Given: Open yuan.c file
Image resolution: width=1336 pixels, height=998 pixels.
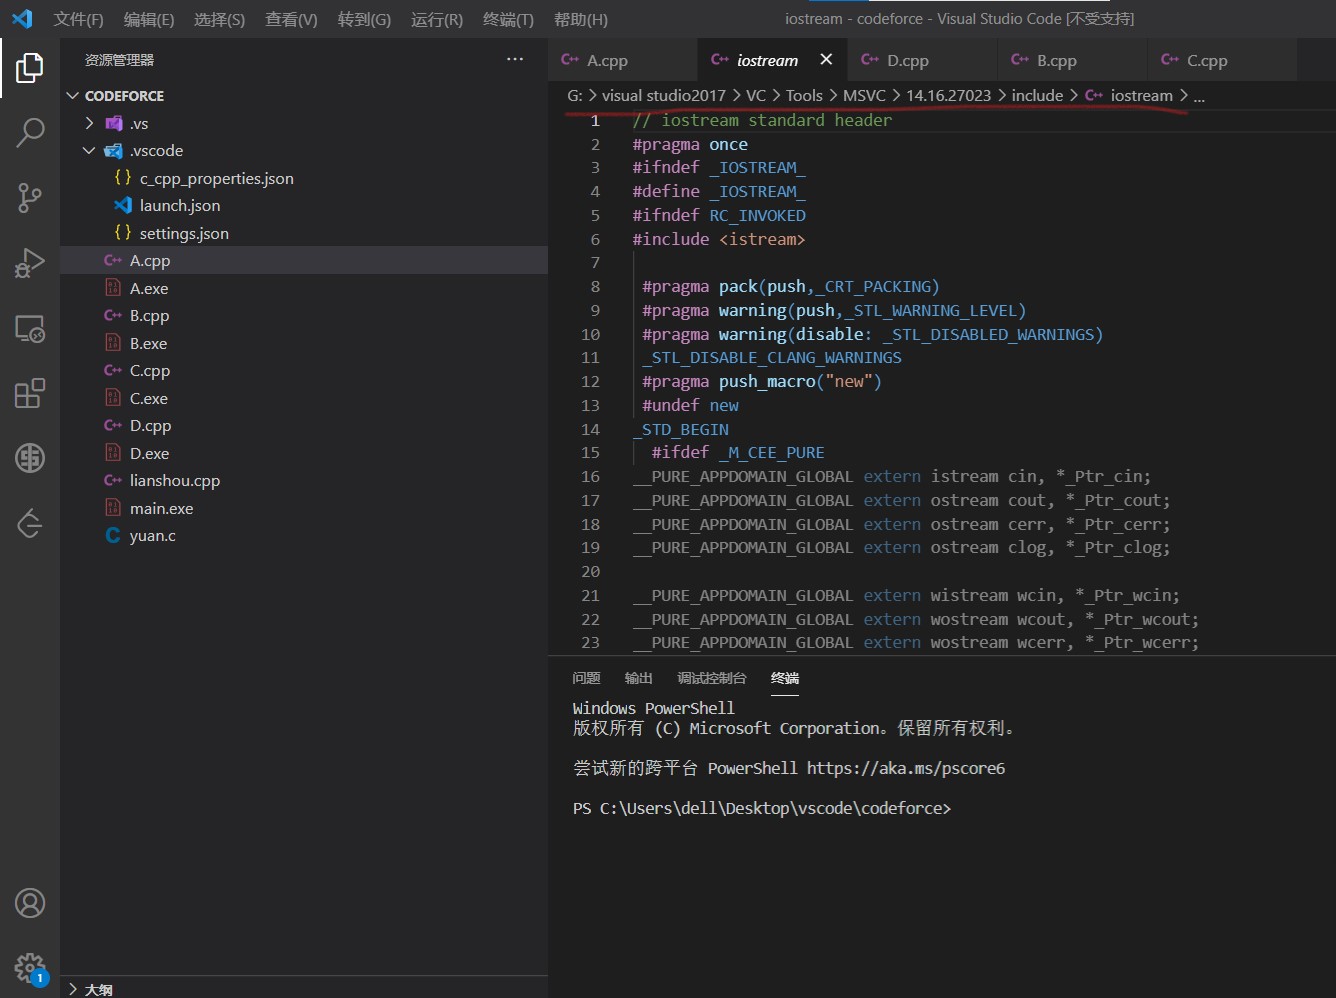Looking at the screenshot, I should coord(304,536).
